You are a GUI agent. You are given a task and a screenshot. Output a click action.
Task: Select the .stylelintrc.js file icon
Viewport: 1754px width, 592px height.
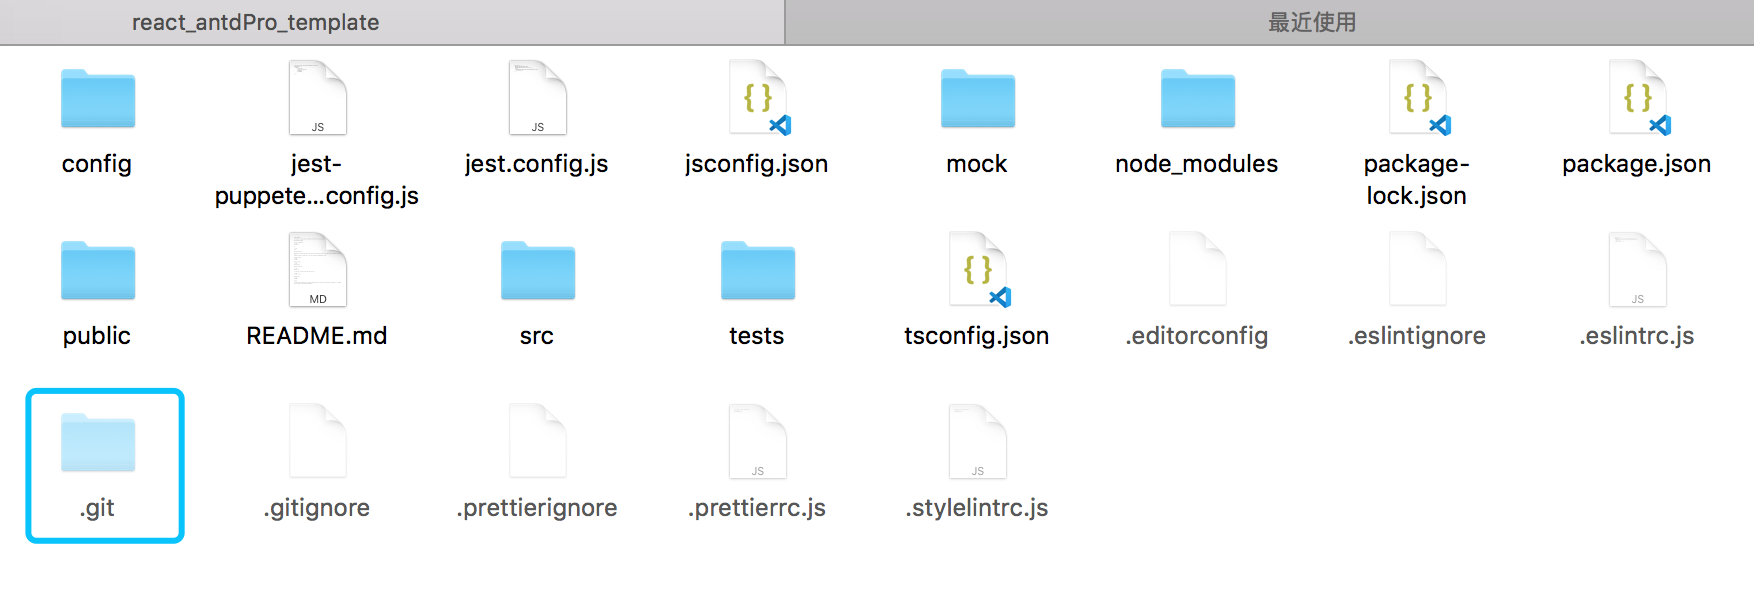(x=978, y=442)
